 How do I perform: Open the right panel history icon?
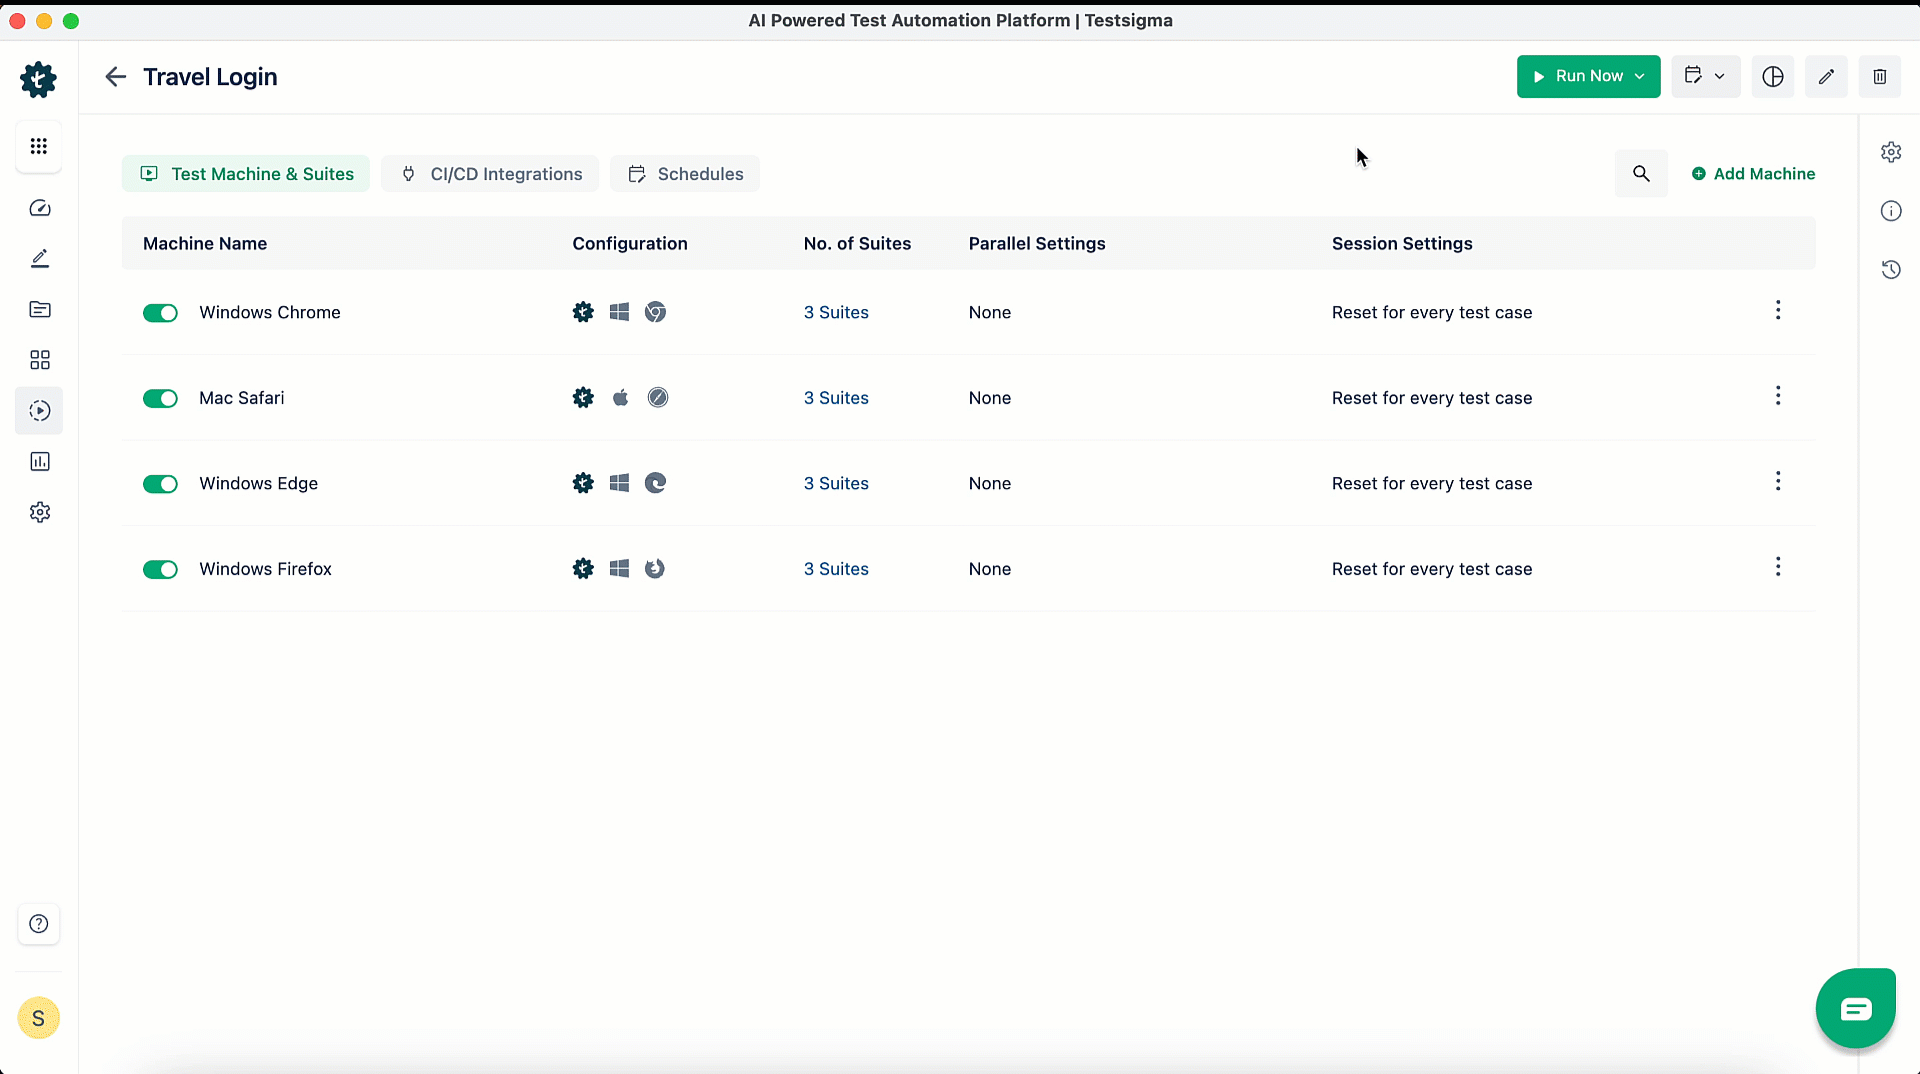pos(1891,270)
